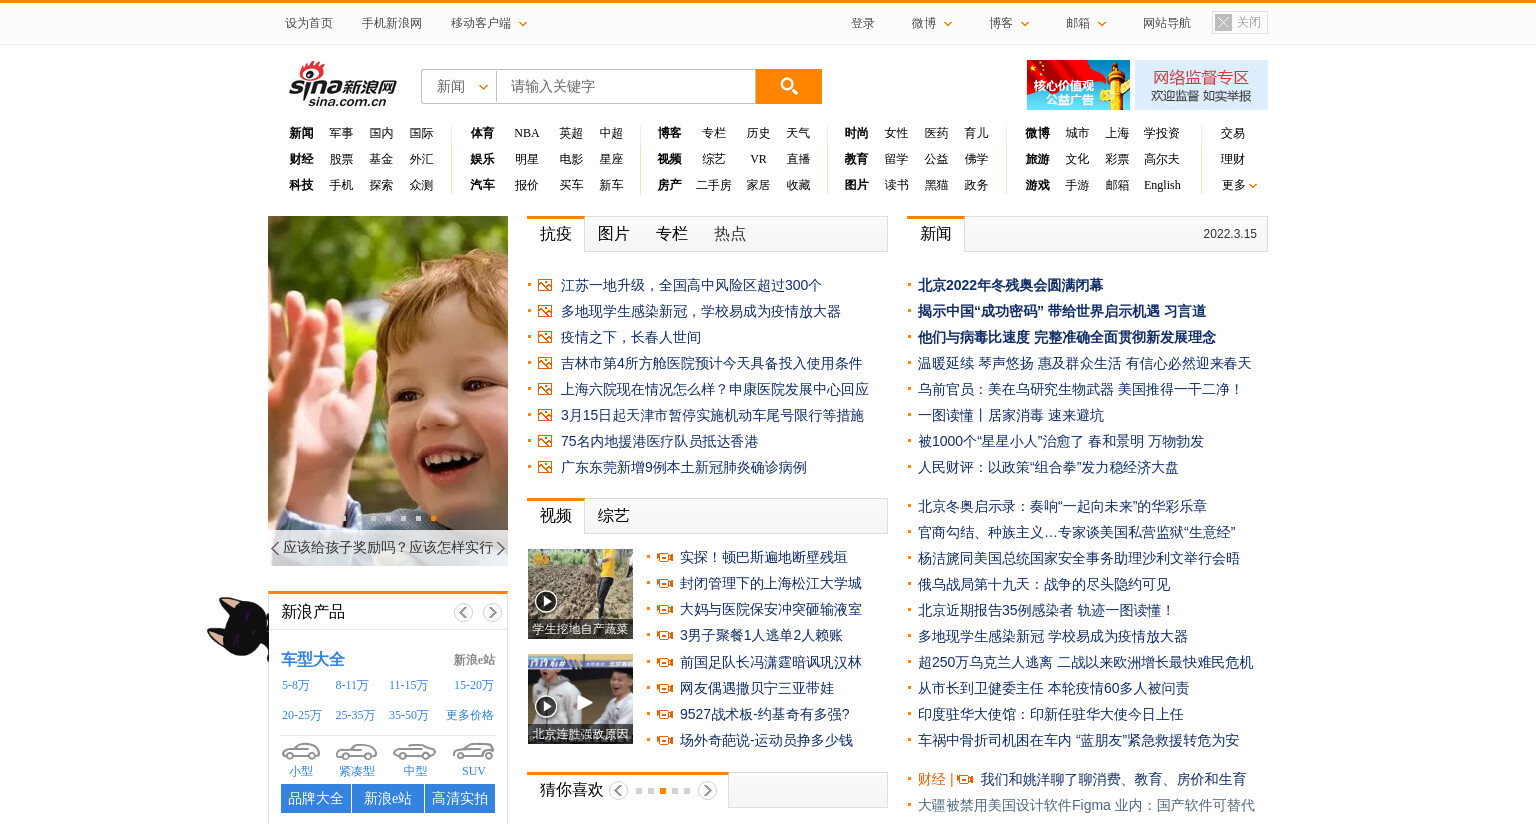
Task: Click video icon beside 3男子聚餐1人逃单2人赖账
Action: click(x=665, y=635)
